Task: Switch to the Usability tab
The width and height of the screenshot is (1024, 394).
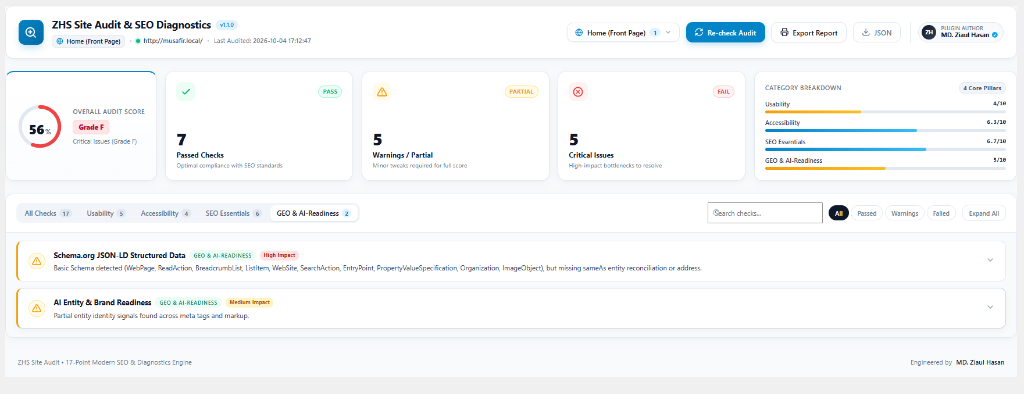Action: point(106,213)
